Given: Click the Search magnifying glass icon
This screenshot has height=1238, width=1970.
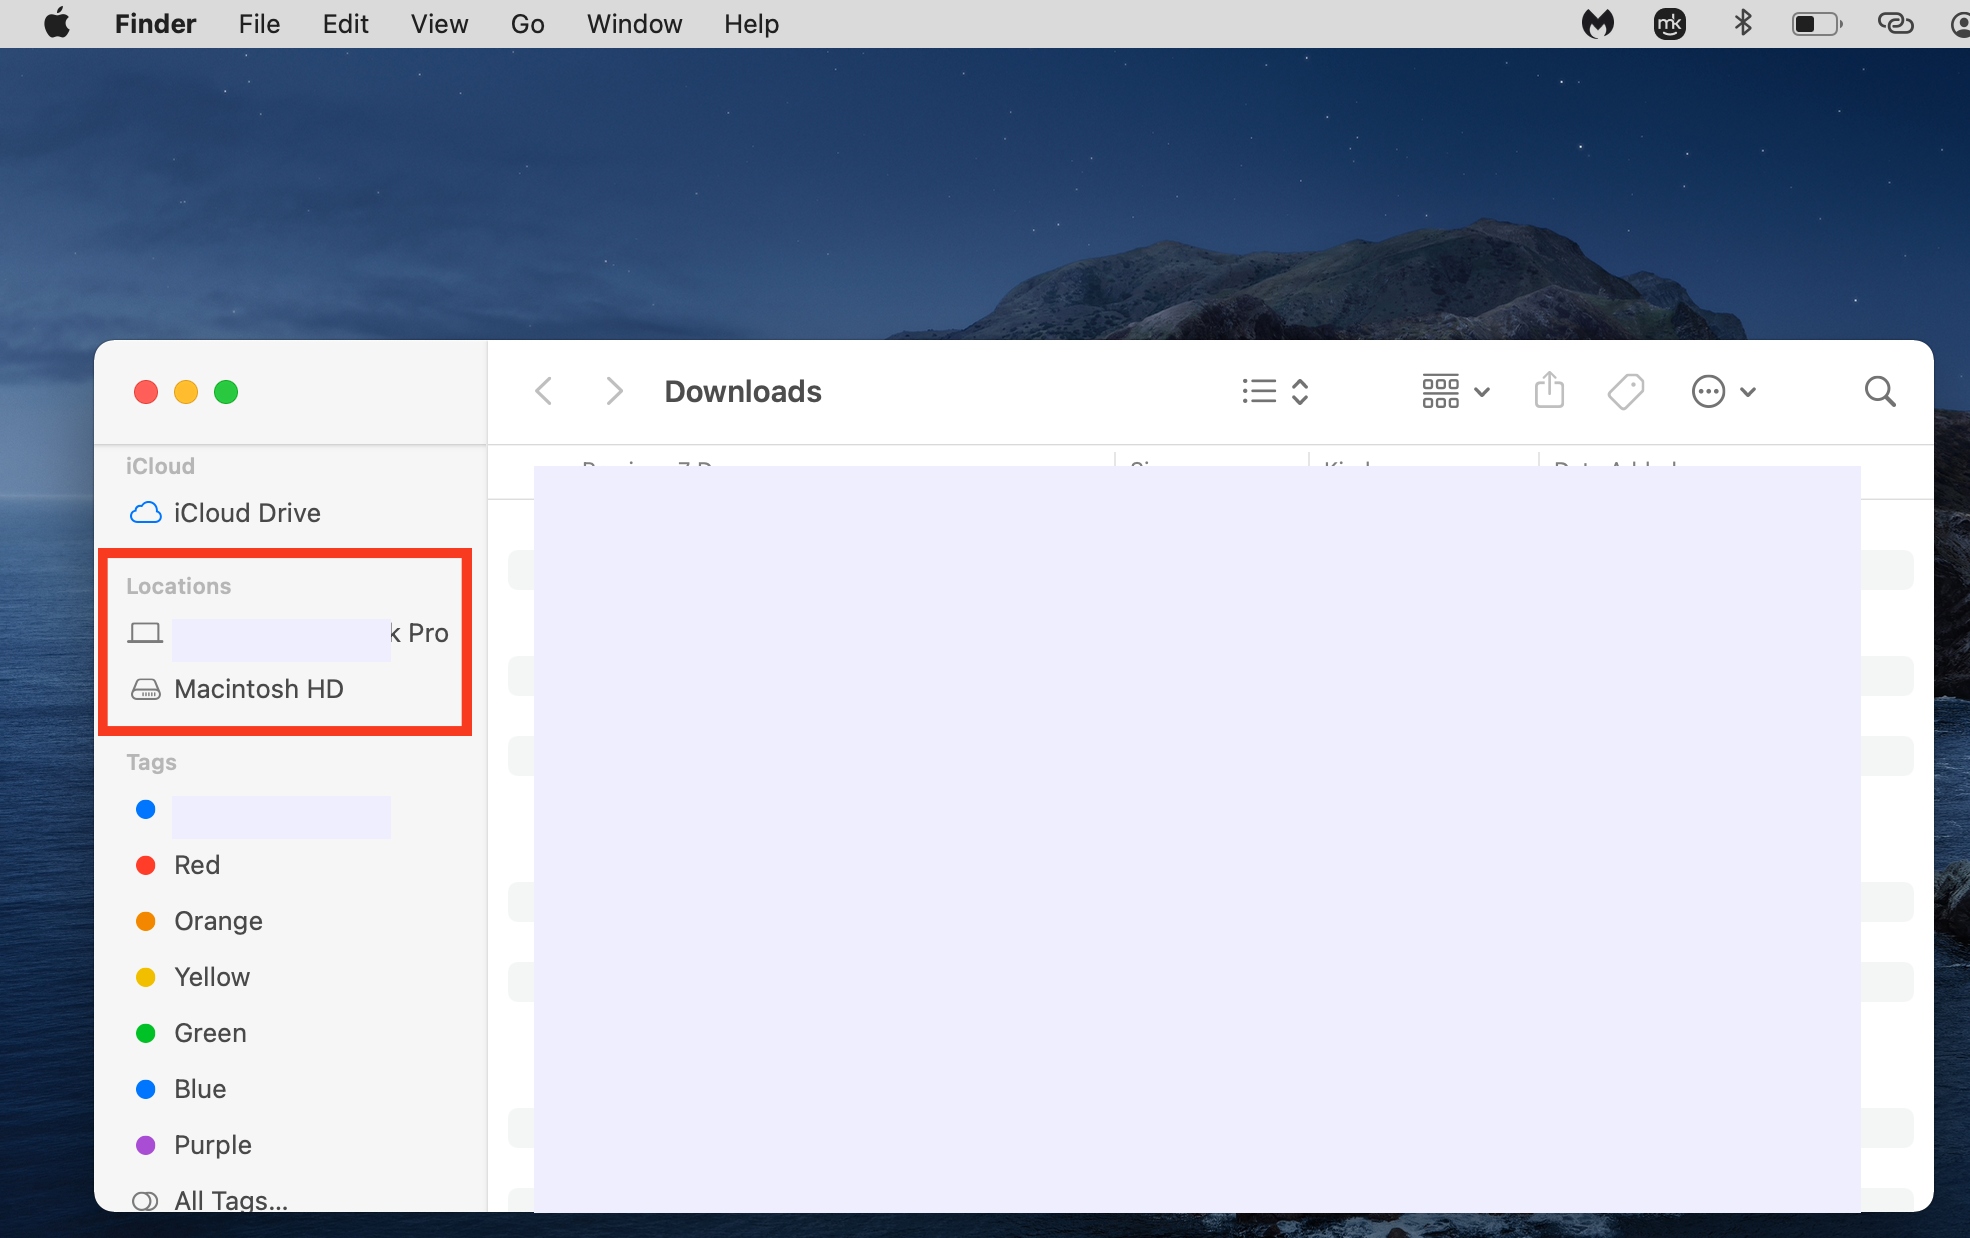Looking at the screenshot, I should point(1880,391).
